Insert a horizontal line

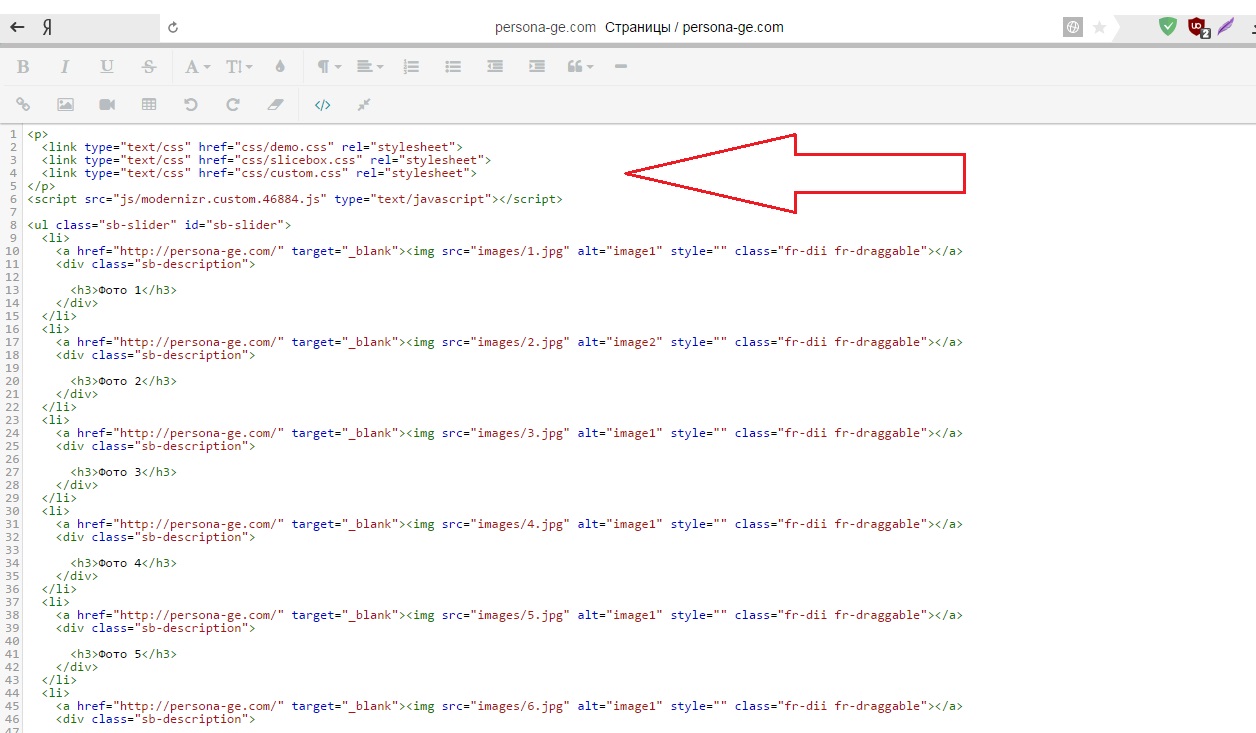click(621, 67)
